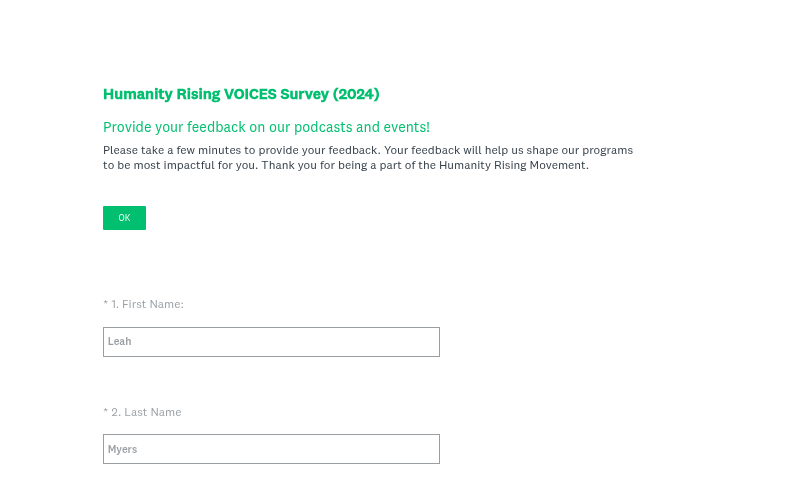This screenshot has width=792, height=490.
Task: Click the asterisk before "1. First Name:"
Action: pos(105,303)
